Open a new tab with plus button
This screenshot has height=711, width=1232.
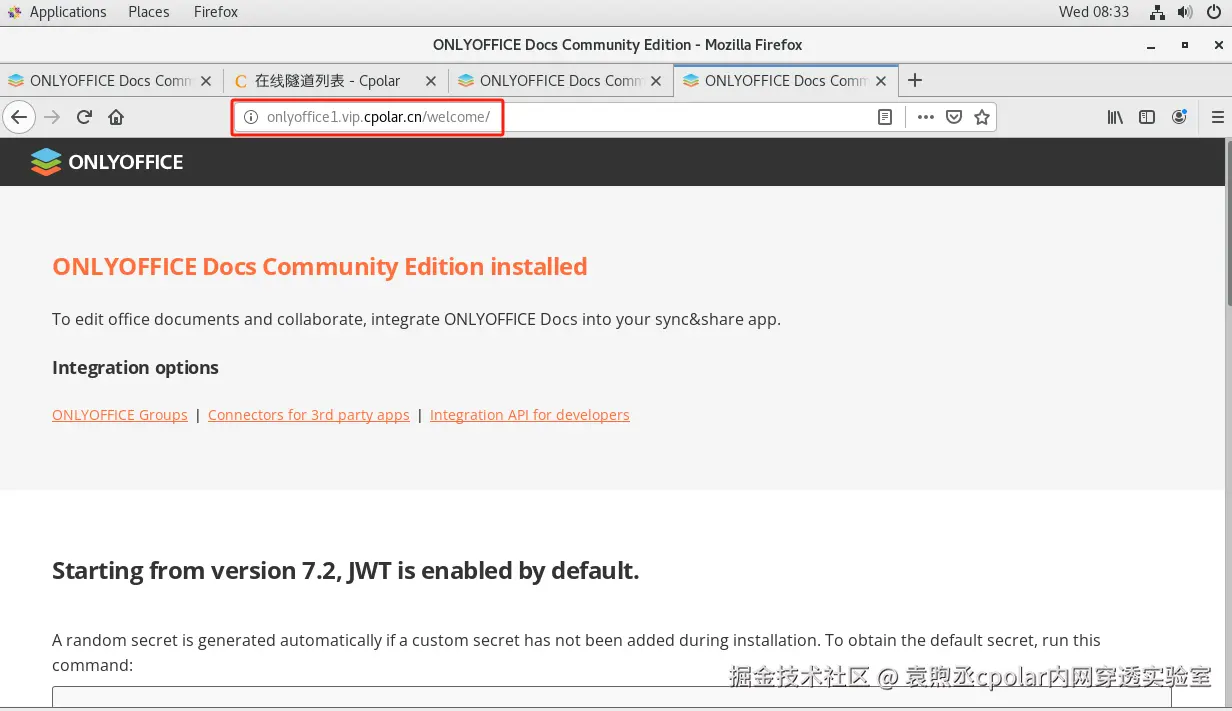pyautogui.click(x=915, y=80)
